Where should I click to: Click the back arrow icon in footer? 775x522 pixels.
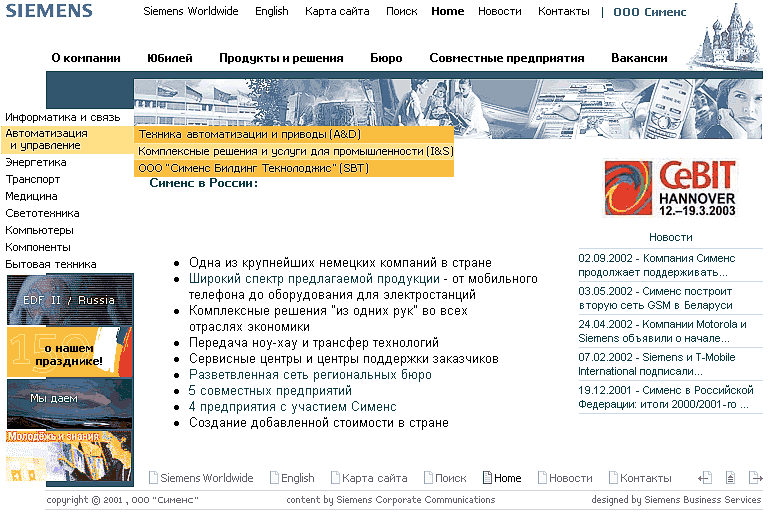click(x=704, y=478)
